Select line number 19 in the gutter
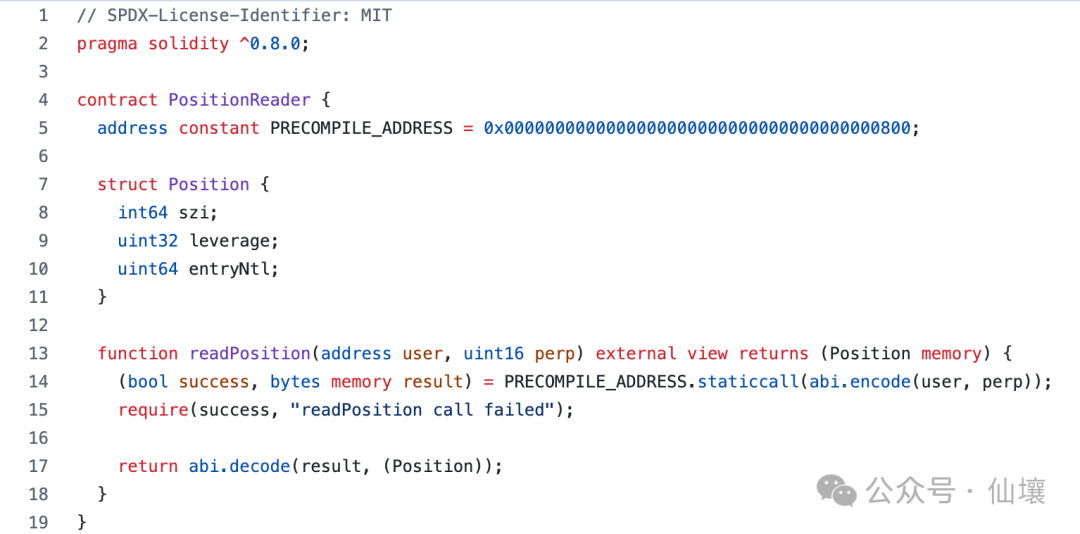The image size is (1080, 534). pyautogui.click(x=38, y=522)
